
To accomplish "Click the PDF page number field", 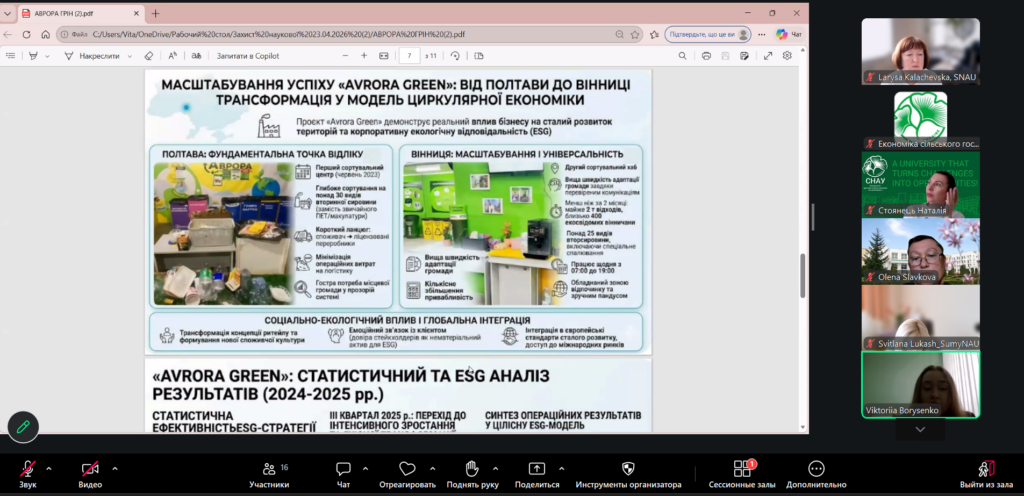I will (x=409, y=56).
